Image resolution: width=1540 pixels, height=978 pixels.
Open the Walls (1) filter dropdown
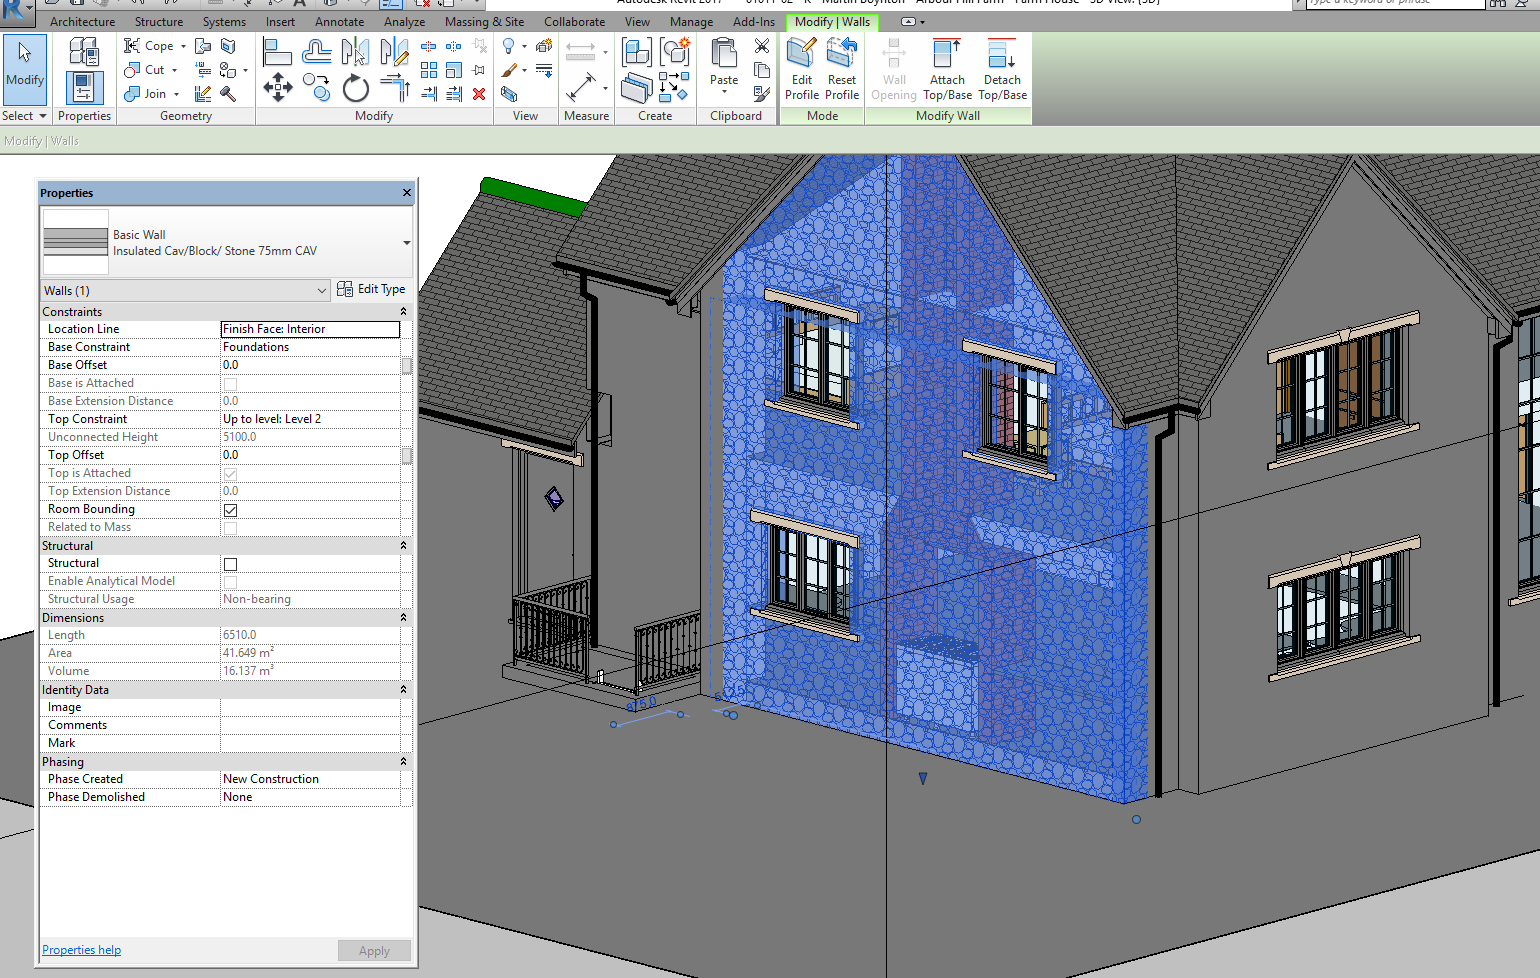click(321, 291)
